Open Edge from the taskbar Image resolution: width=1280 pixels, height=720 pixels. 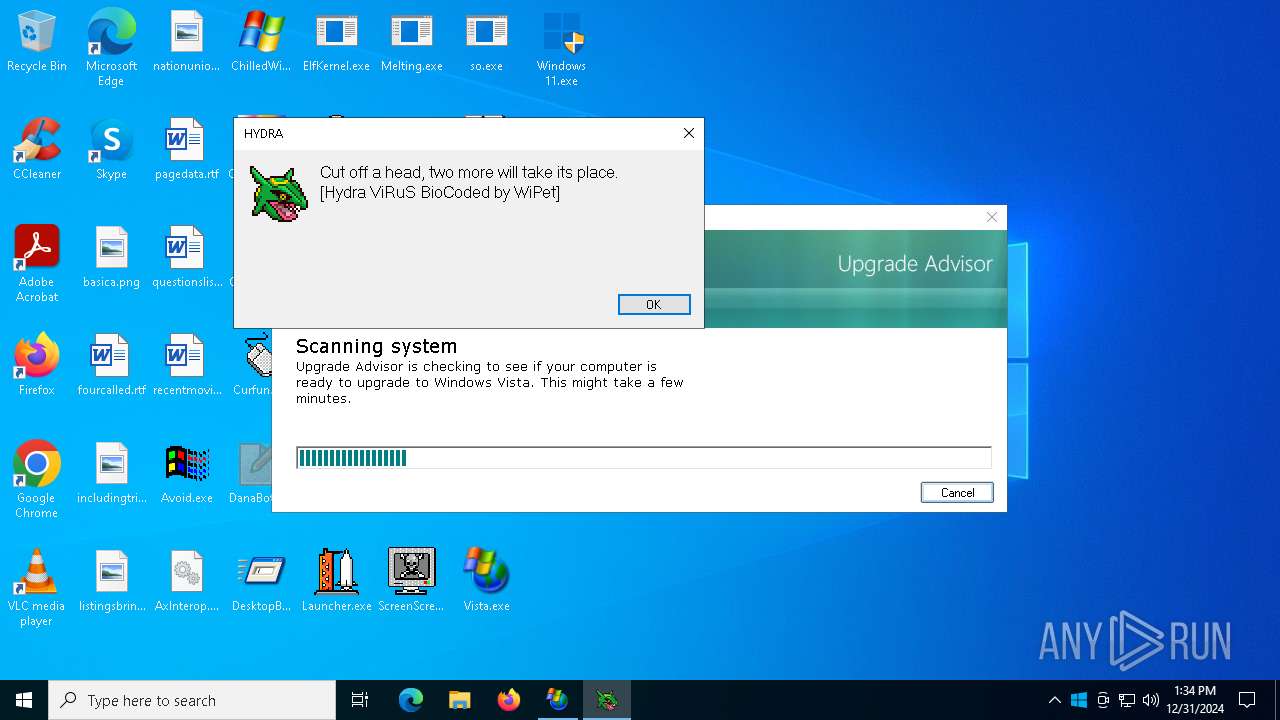(x=411, y=700)
